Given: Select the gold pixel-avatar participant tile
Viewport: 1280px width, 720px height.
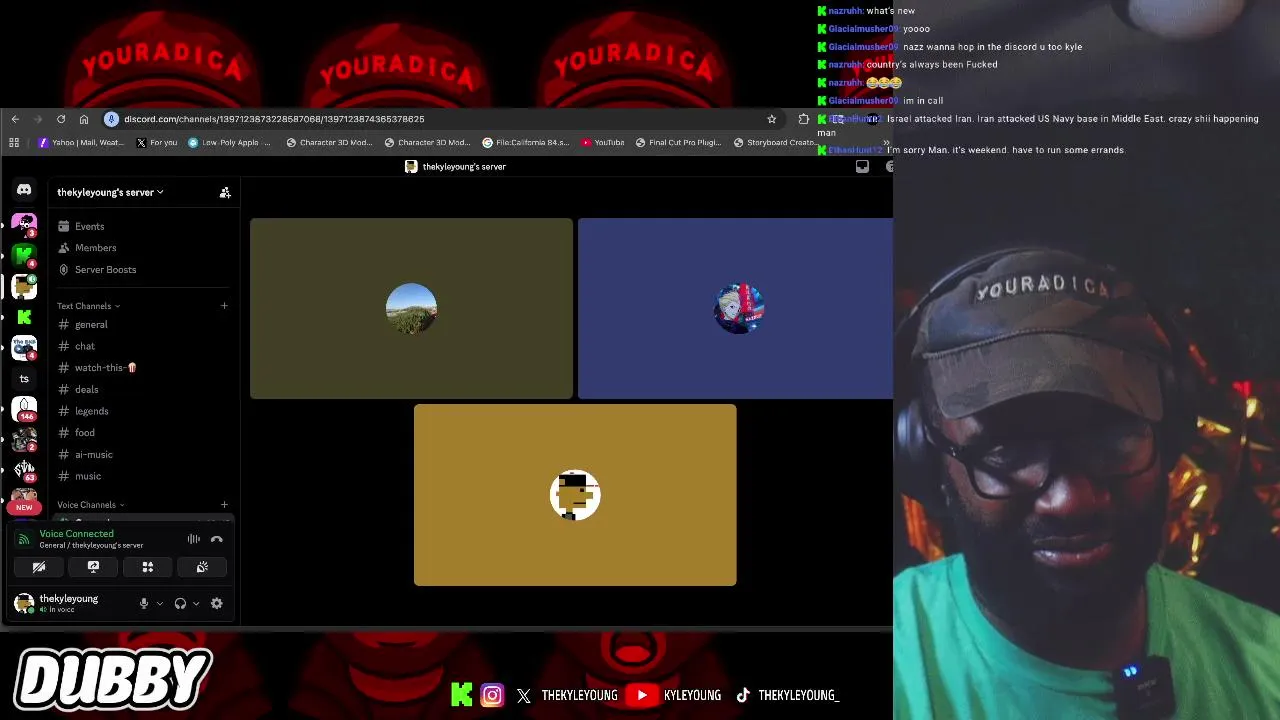Looking at the screenshot, I should tap(575, 495).
